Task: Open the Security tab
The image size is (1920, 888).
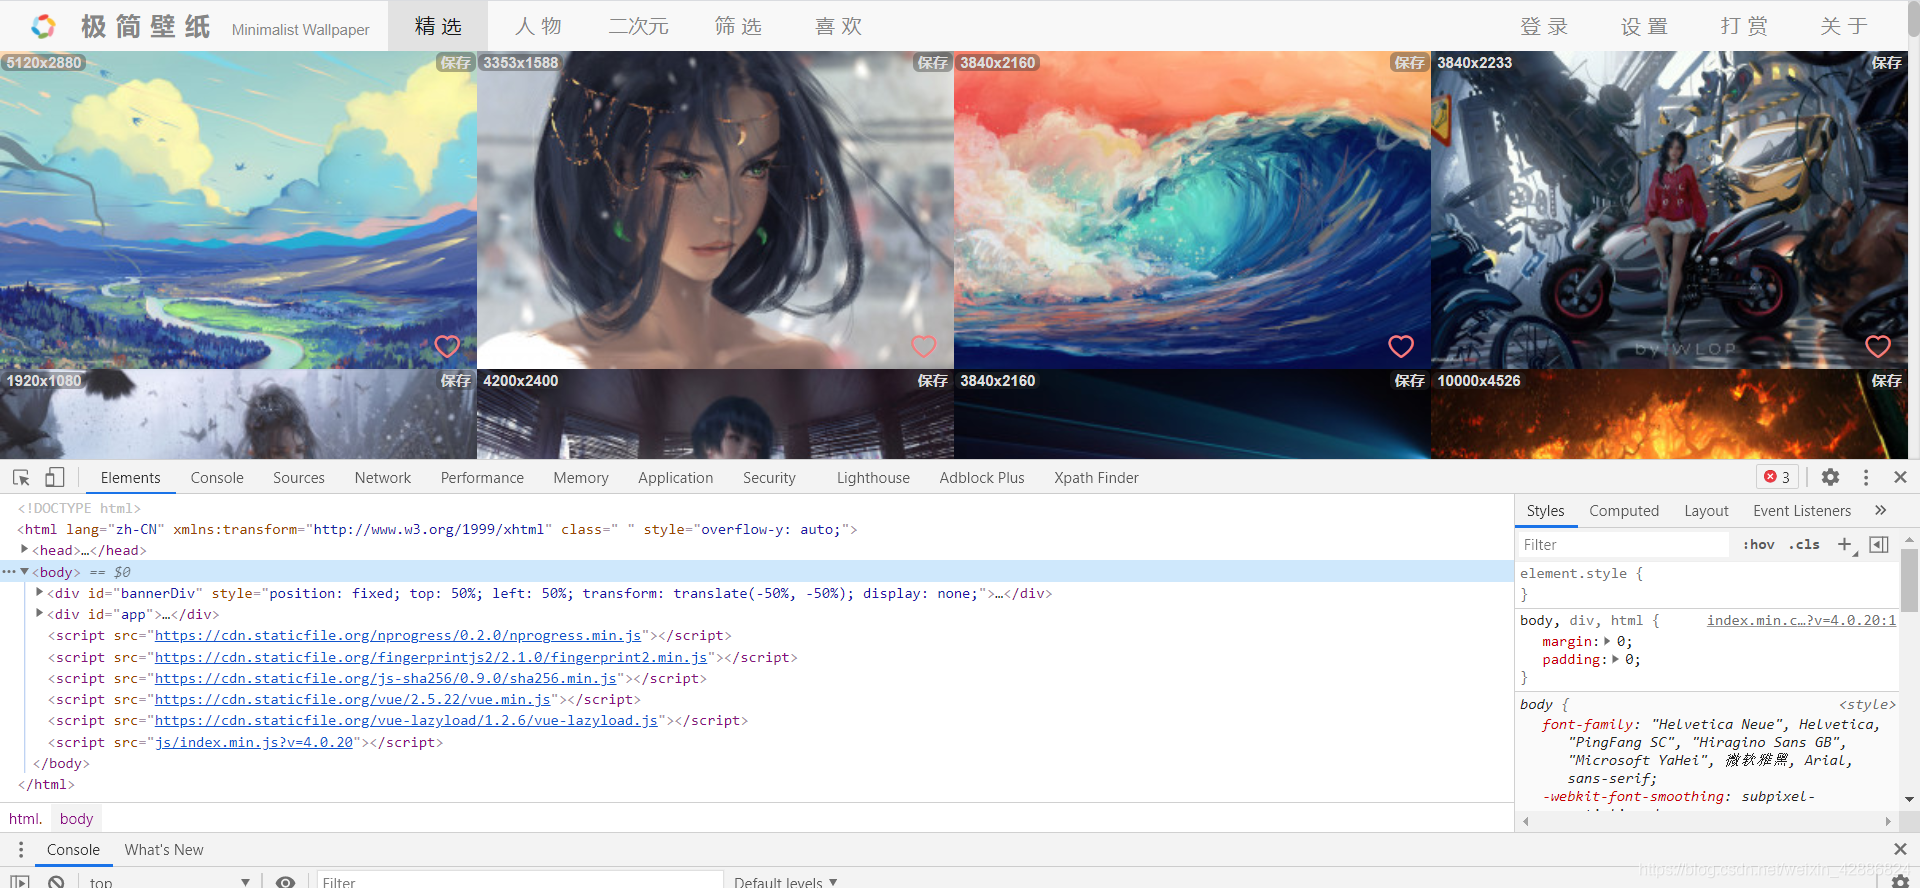Action: pos(769,477)
